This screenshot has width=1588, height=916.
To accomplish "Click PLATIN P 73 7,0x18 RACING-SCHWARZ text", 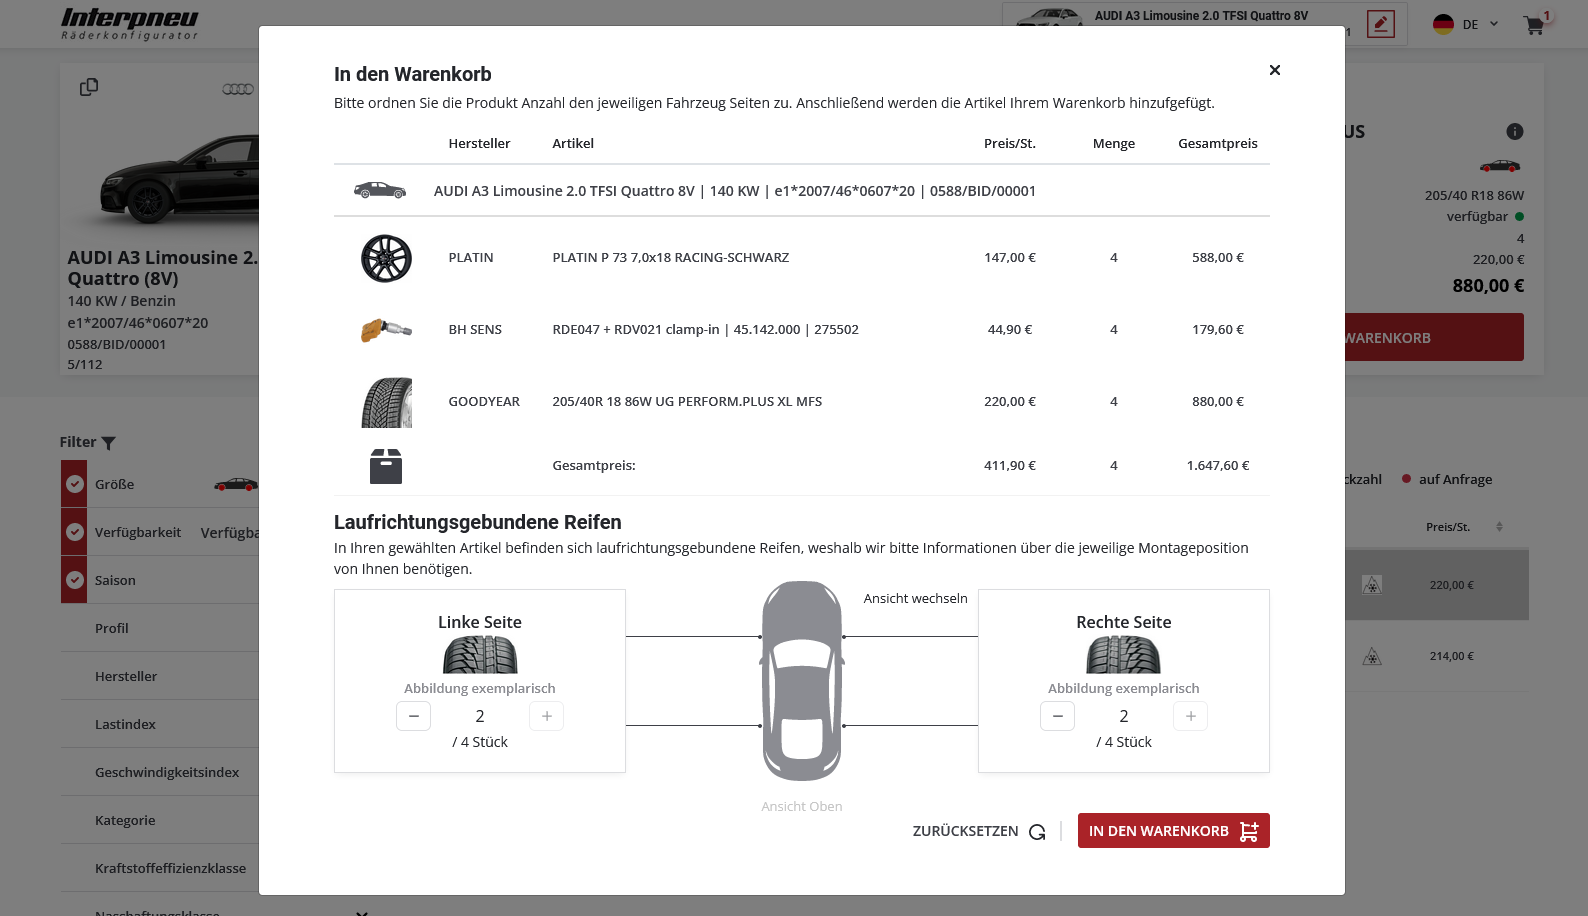I will pyautogui.click(x=671, y=257).
